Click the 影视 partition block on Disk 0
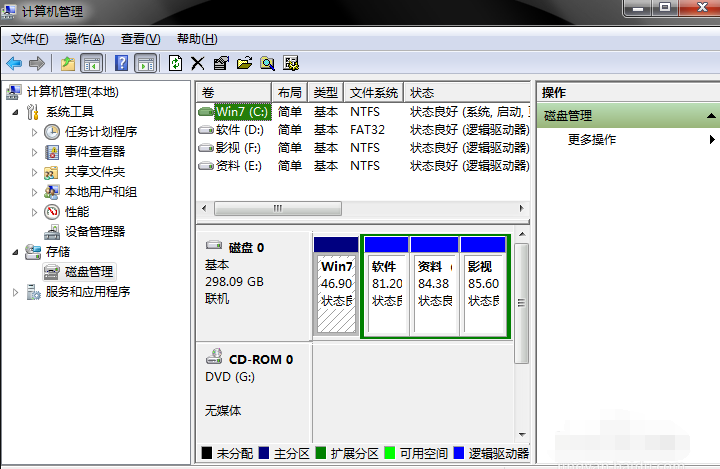This screenshot has width=720, height=469. pyautogui.click(x=482, y=285)
